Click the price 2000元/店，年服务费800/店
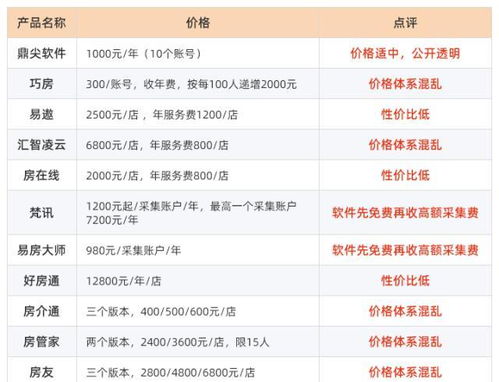 [x=157, y=176]
